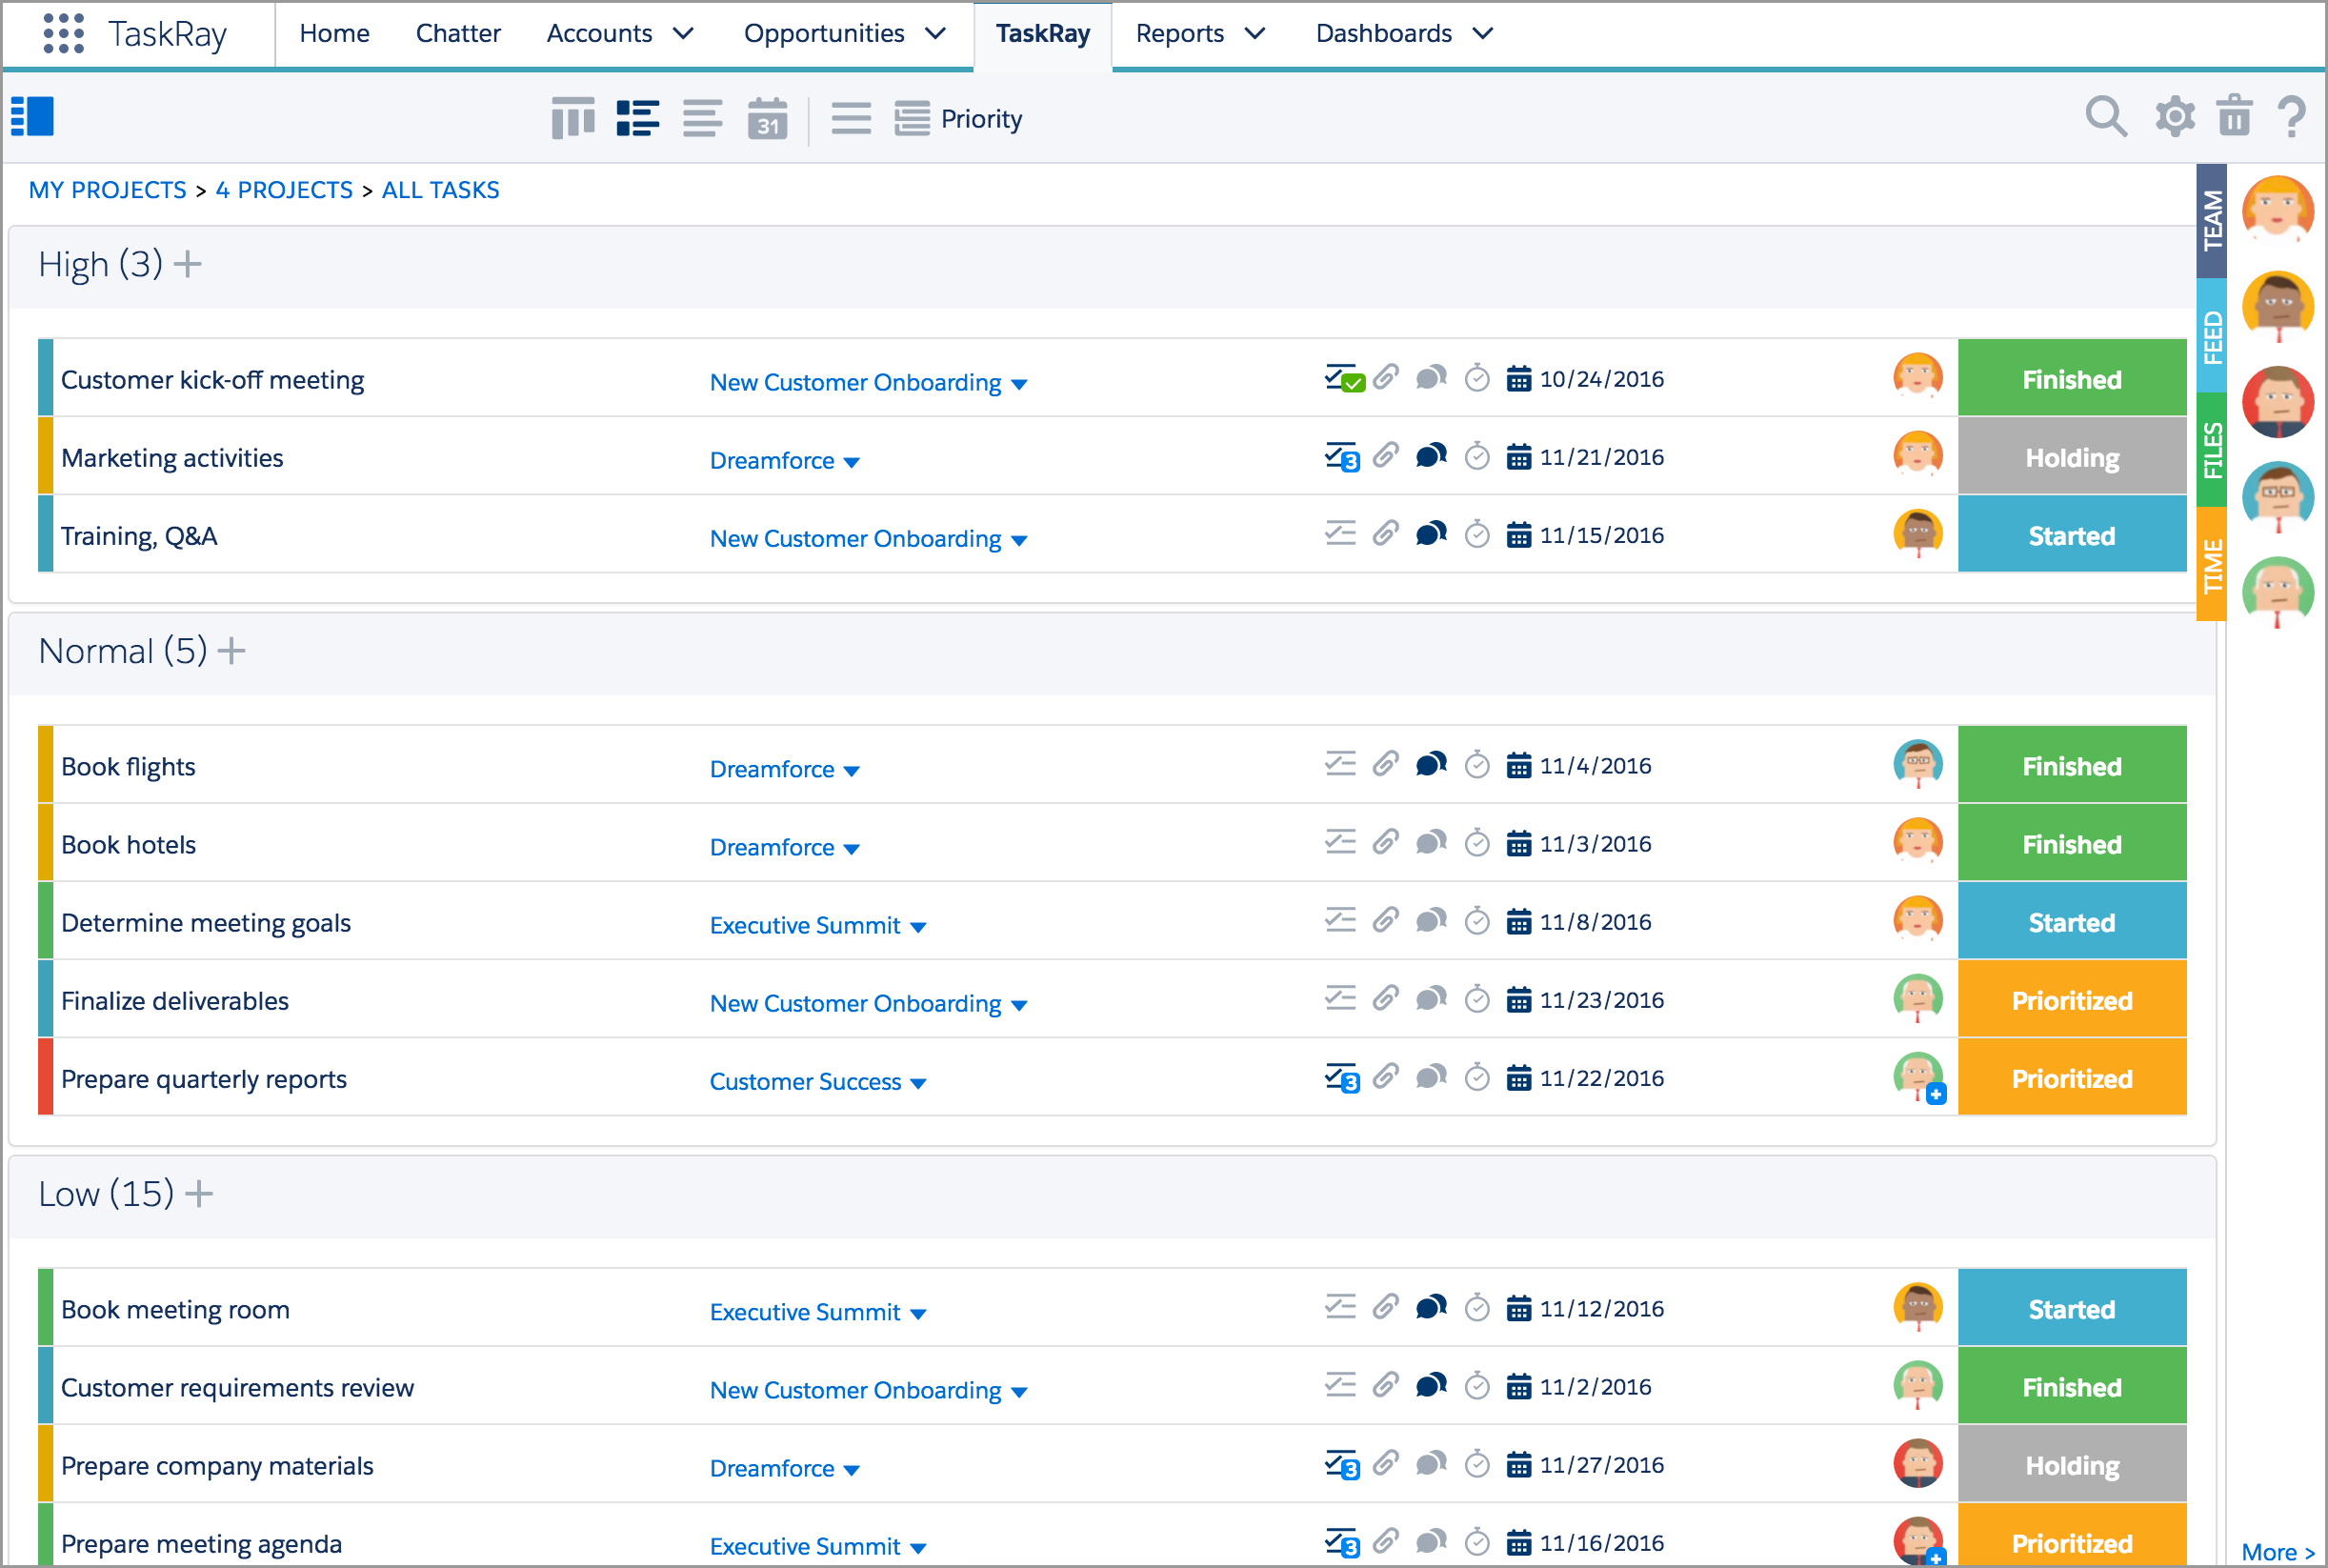Click Started status on Training, Q&A
Image resolution: width=2328 pixels, height=1568 pixels.
click(2072, 534)
